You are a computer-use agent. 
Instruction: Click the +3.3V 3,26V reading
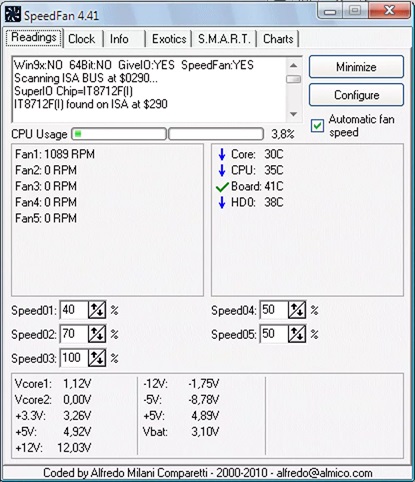[53, 416]
